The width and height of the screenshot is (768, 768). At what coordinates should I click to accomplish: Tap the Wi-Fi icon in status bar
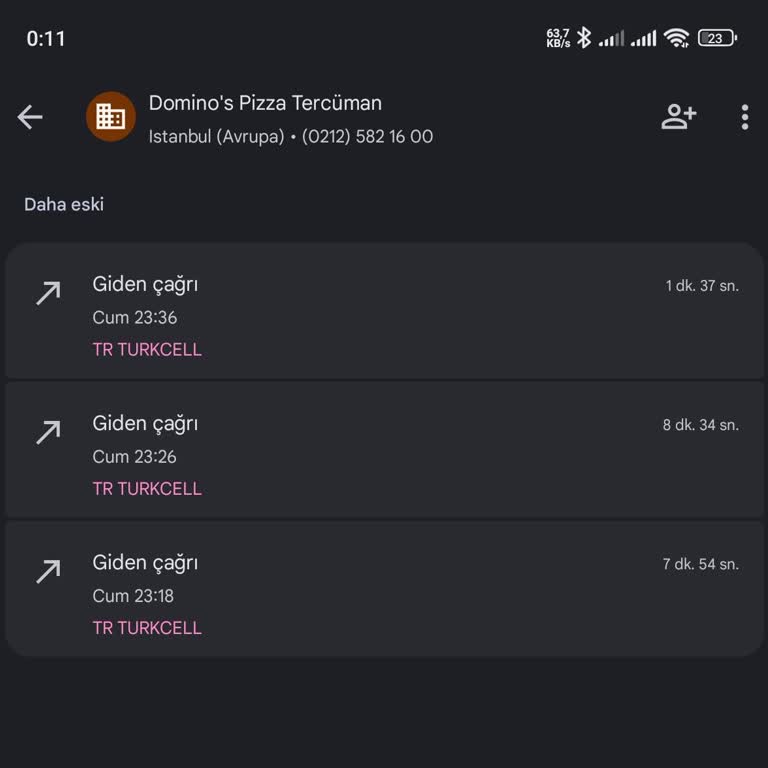[x=677, y=38]
